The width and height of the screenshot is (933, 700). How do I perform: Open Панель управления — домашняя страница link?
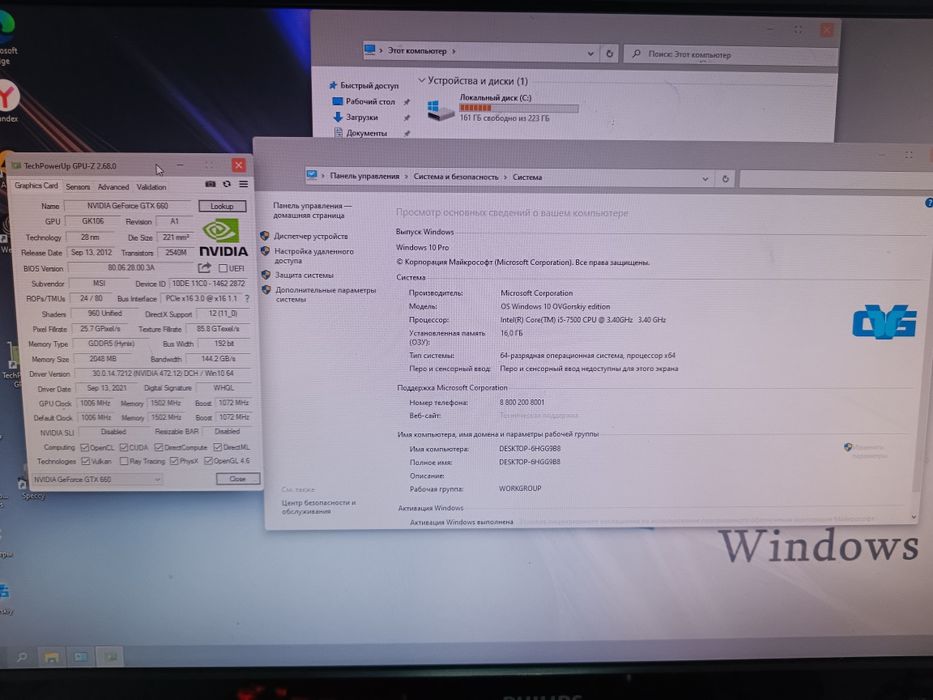pos(312,210)
